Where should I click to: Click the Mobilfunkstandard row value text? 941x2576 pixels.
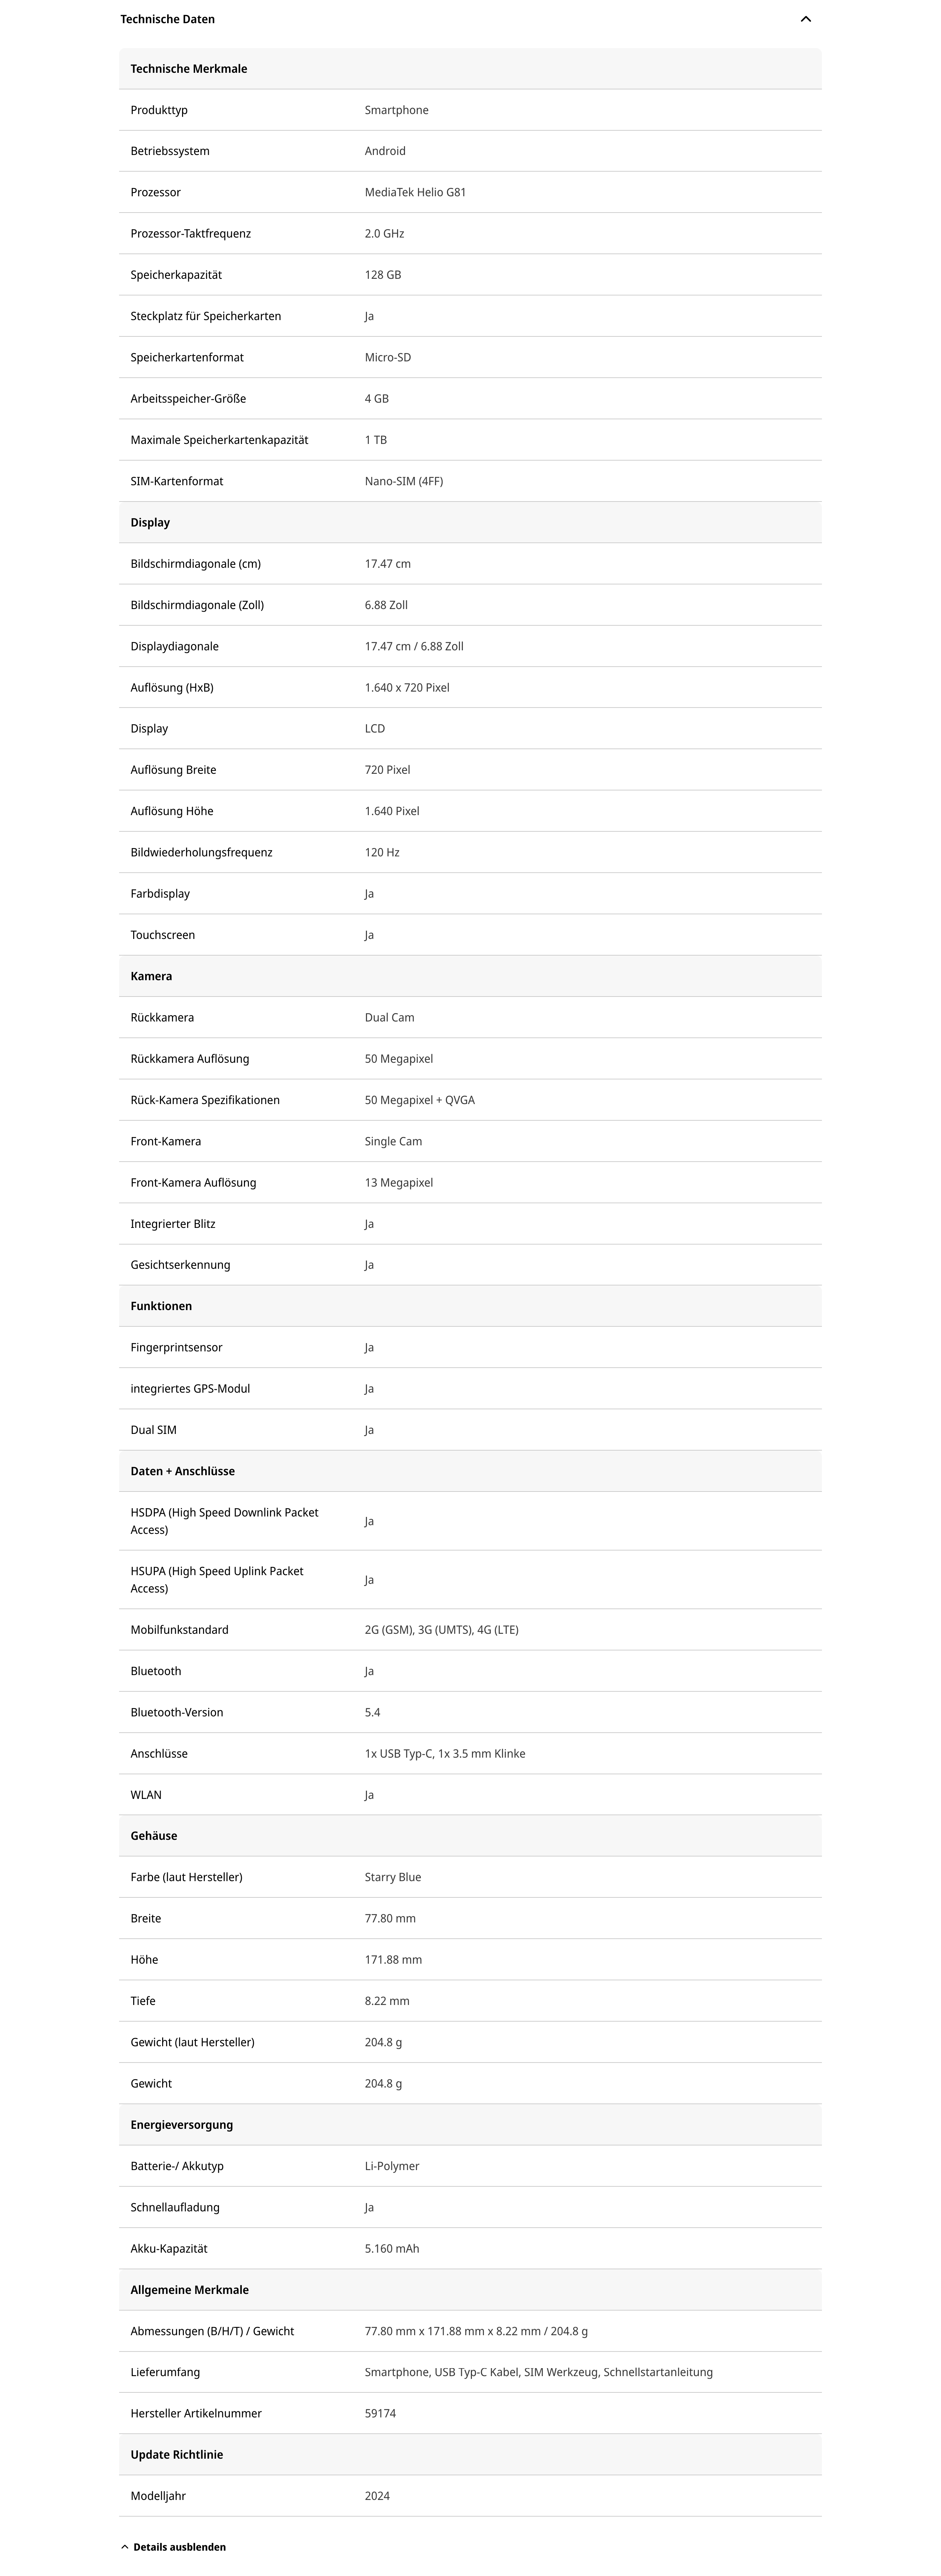point(441,1629)
